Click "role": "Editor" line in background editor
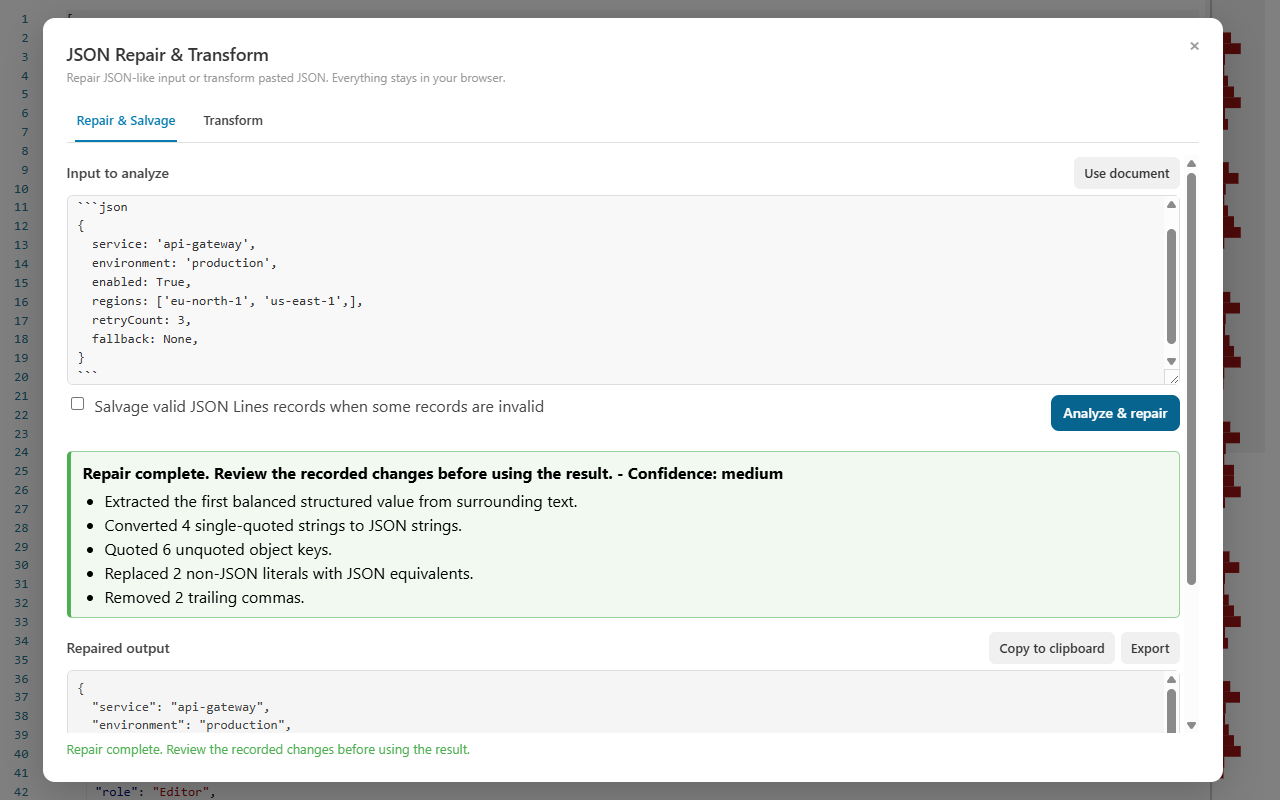This screenshot has height=800, width=1280. click(x=155, y=792)
